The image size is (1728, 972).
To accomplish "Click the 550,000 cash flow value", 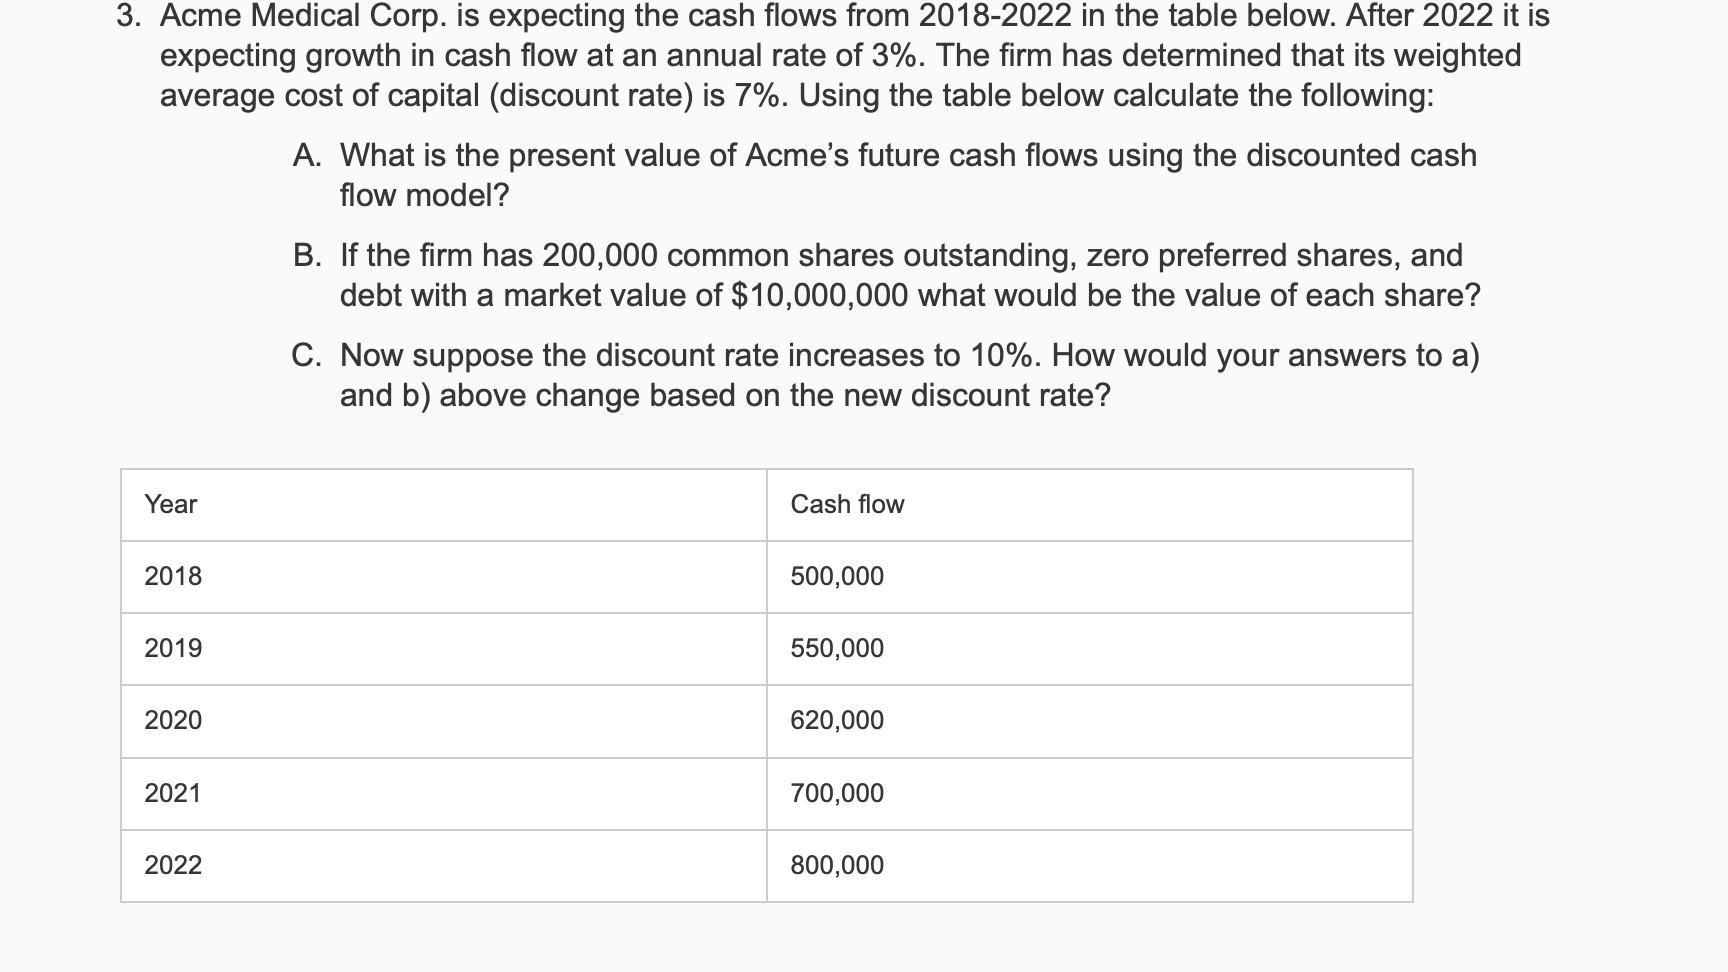I will [x=837, y=649].
